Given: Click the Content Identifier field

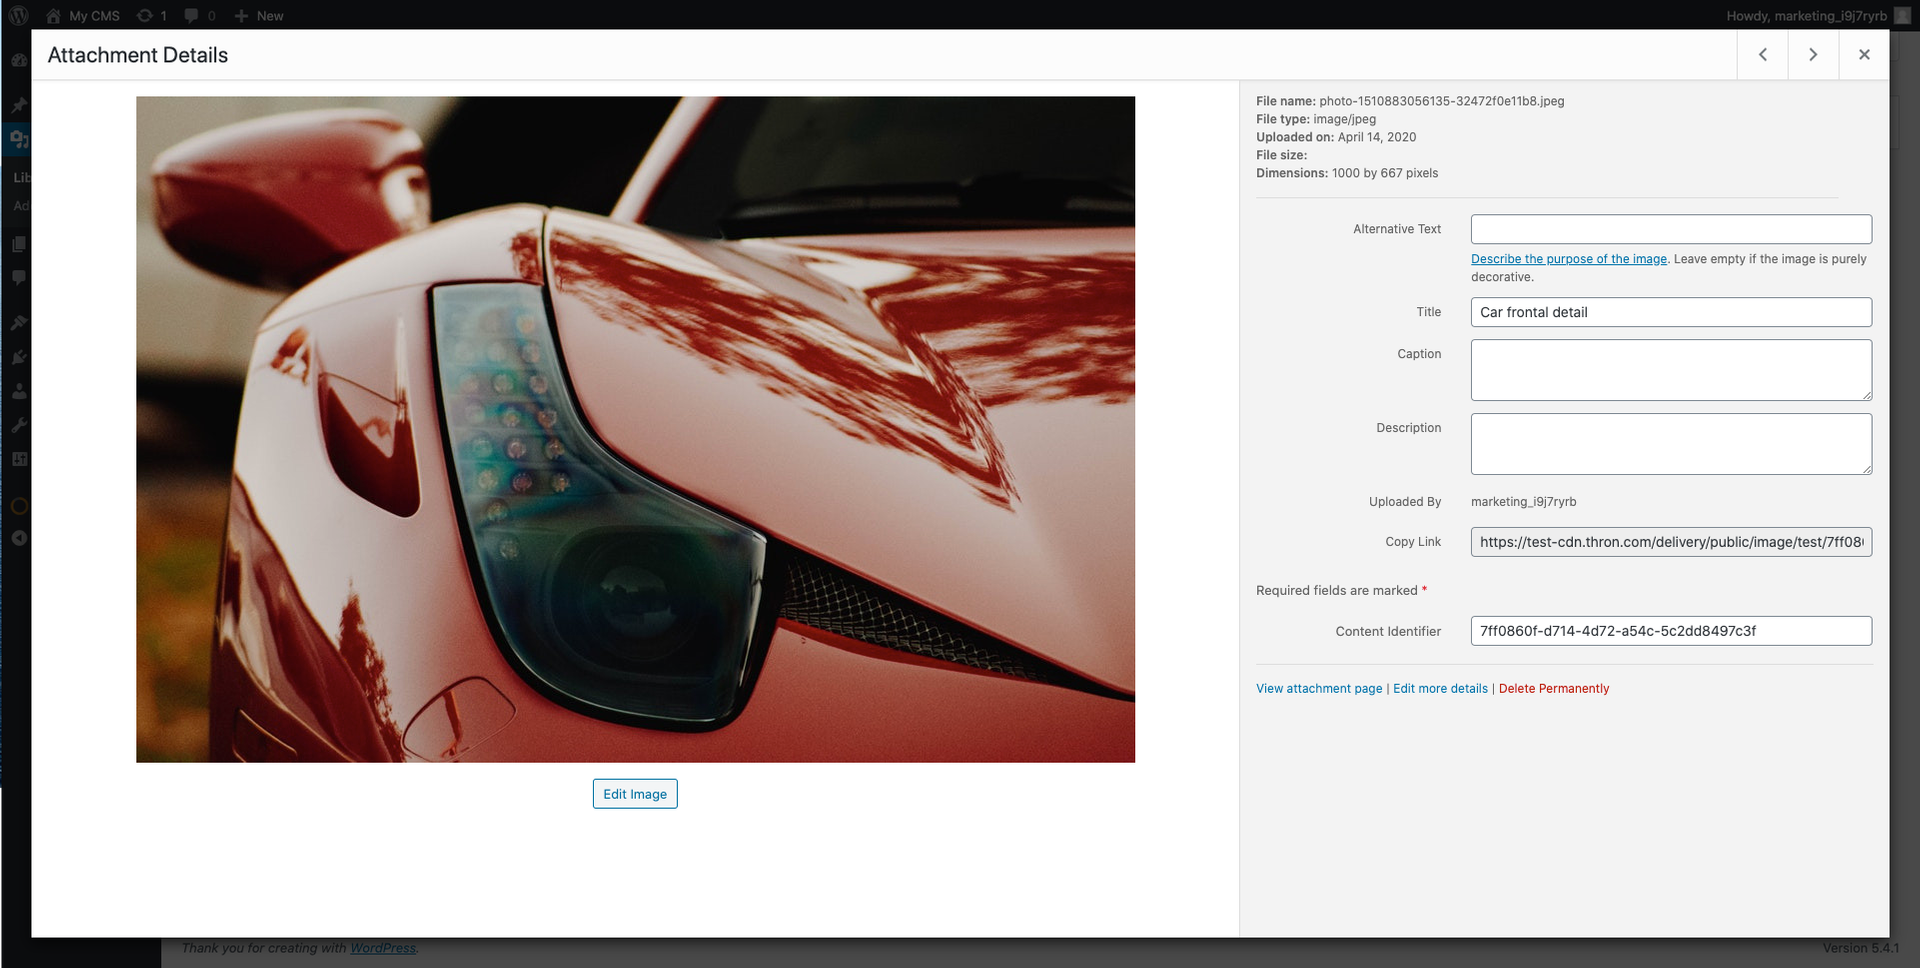Looking at the screenshot, I should coord(1671,631).
